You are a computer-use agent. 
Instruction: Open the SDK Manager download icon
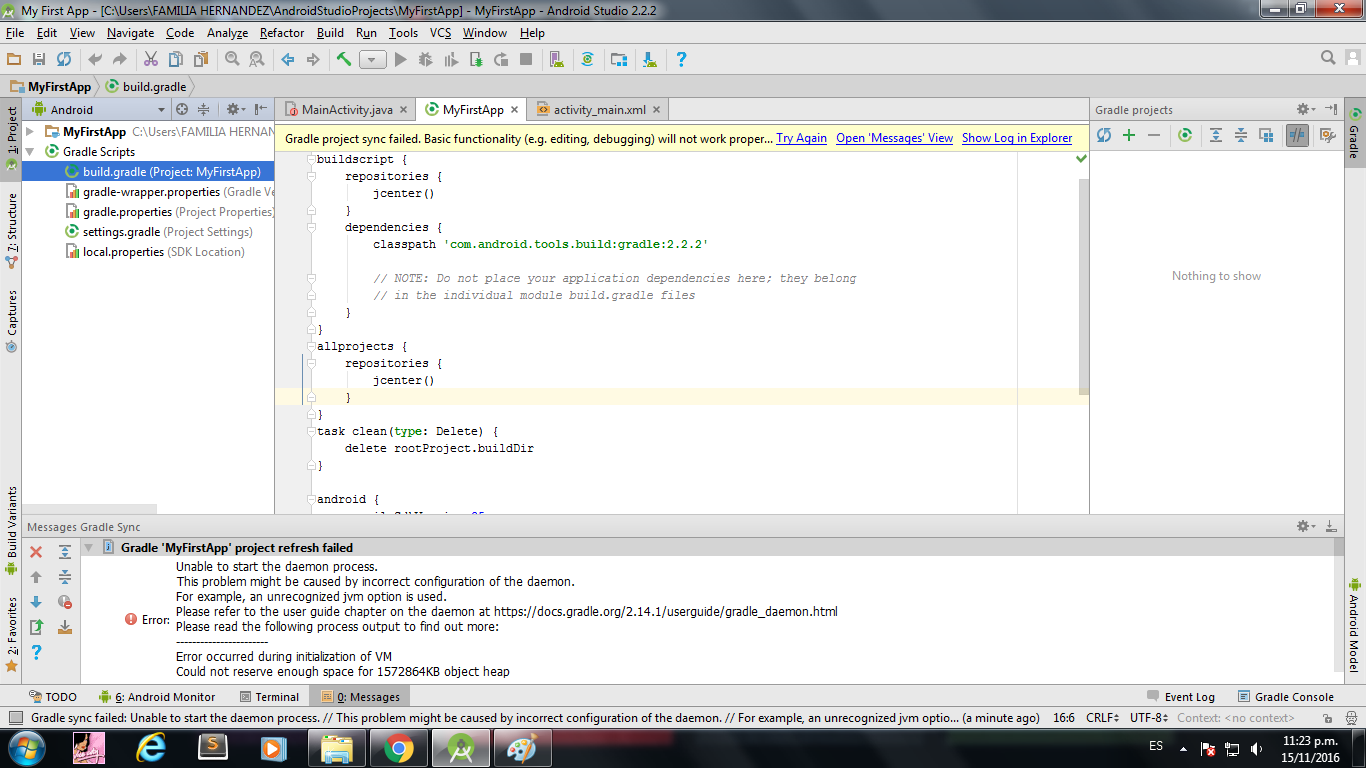[650, 60]
